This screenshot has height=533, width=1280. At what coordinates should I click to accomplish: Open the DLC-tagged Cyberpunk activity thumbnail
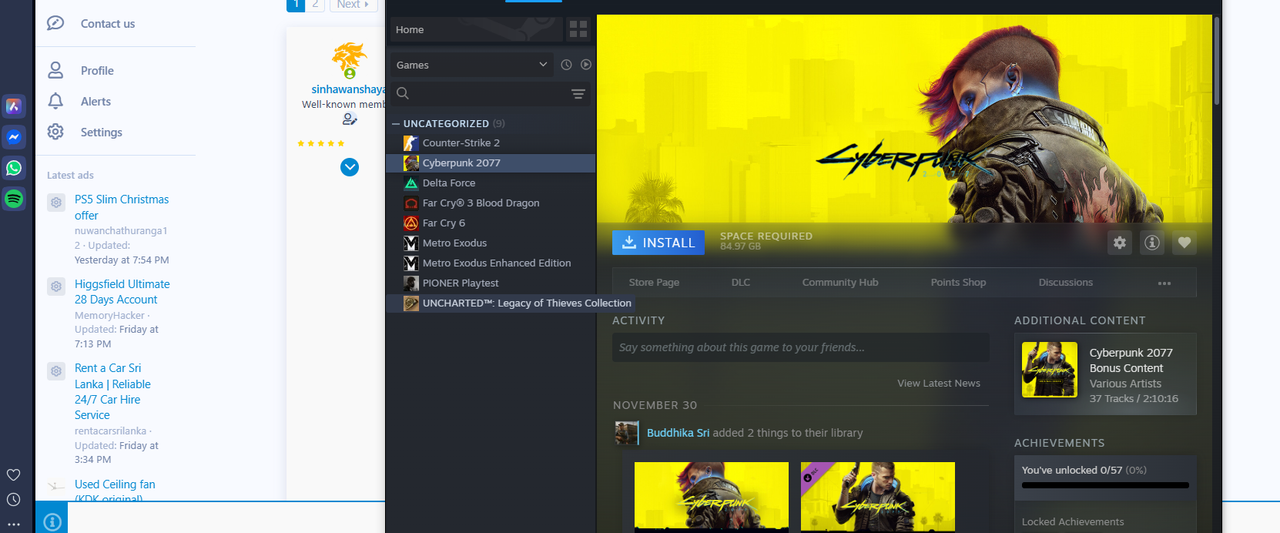[877, 497]
